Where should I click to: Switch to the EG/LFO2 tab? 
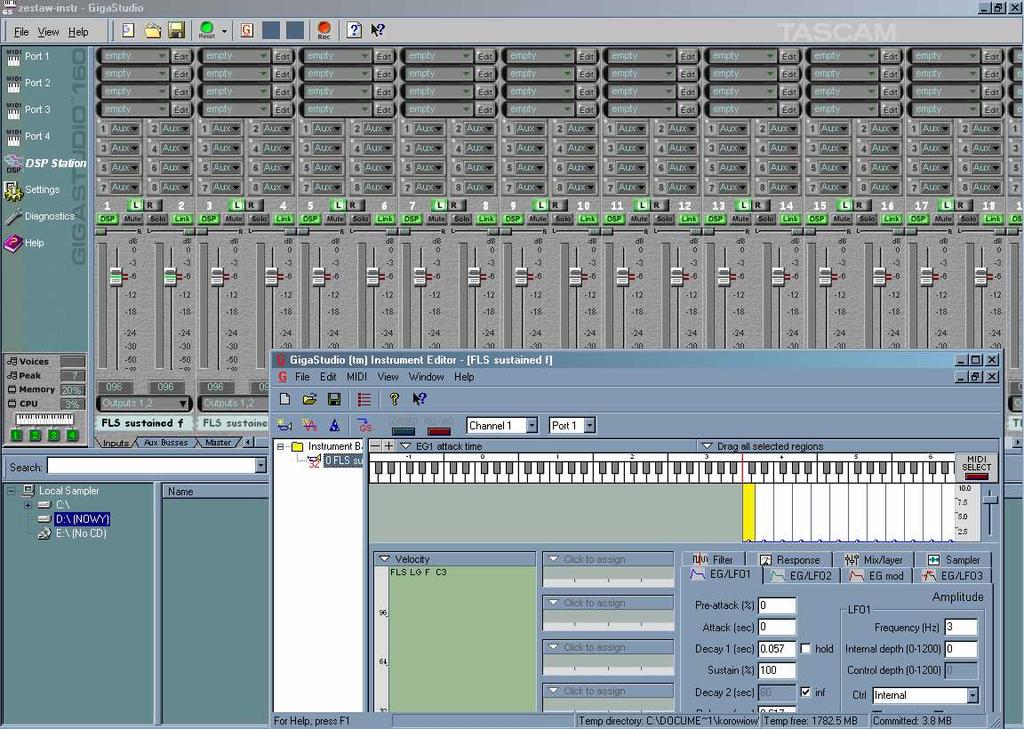[x=803, y=575]
